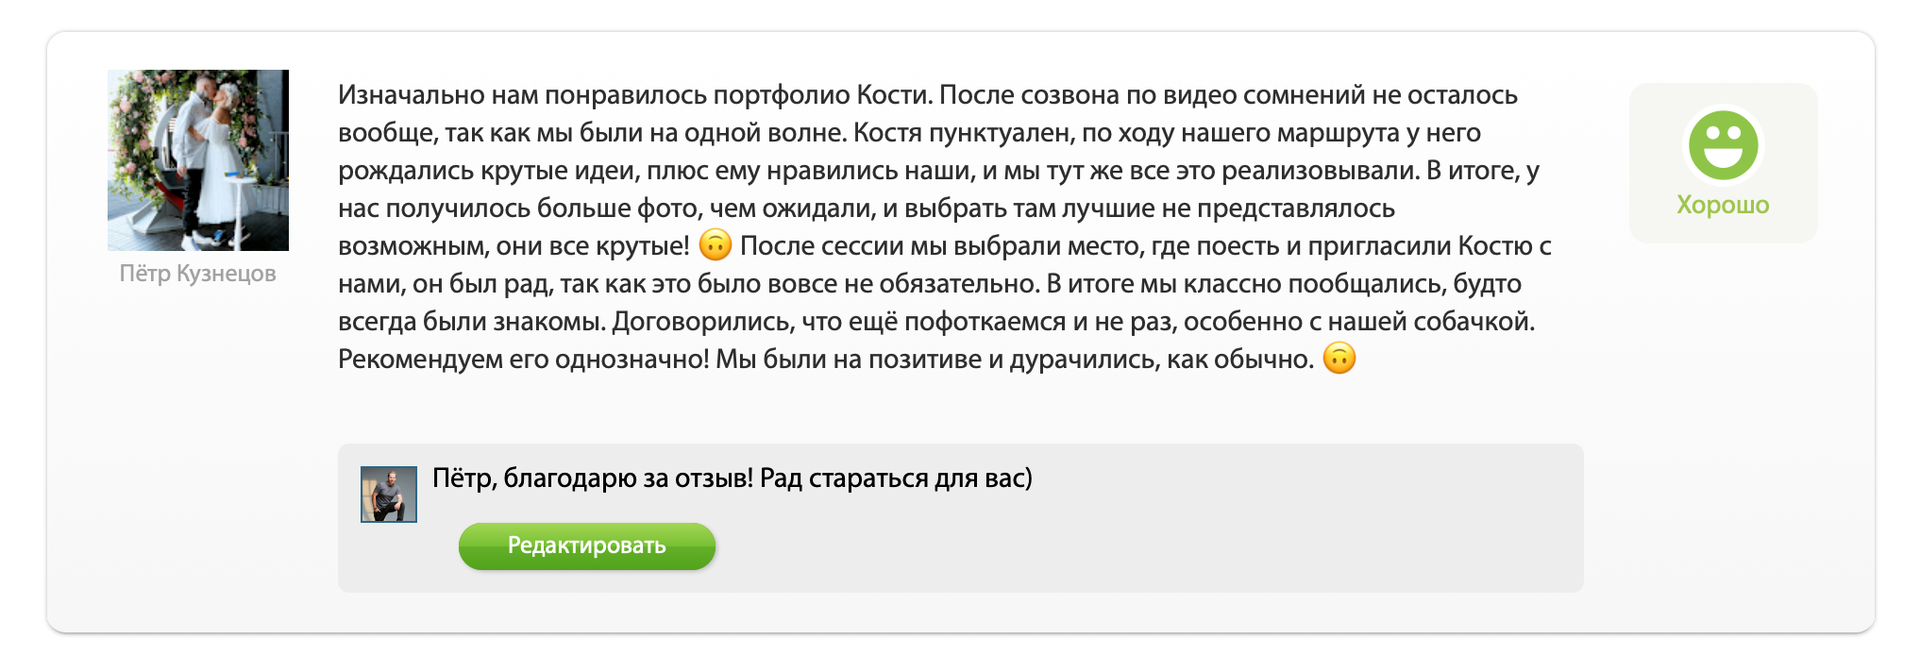Open the reviewer's wedding photo avatar
1920x670 pixels.
198,160
